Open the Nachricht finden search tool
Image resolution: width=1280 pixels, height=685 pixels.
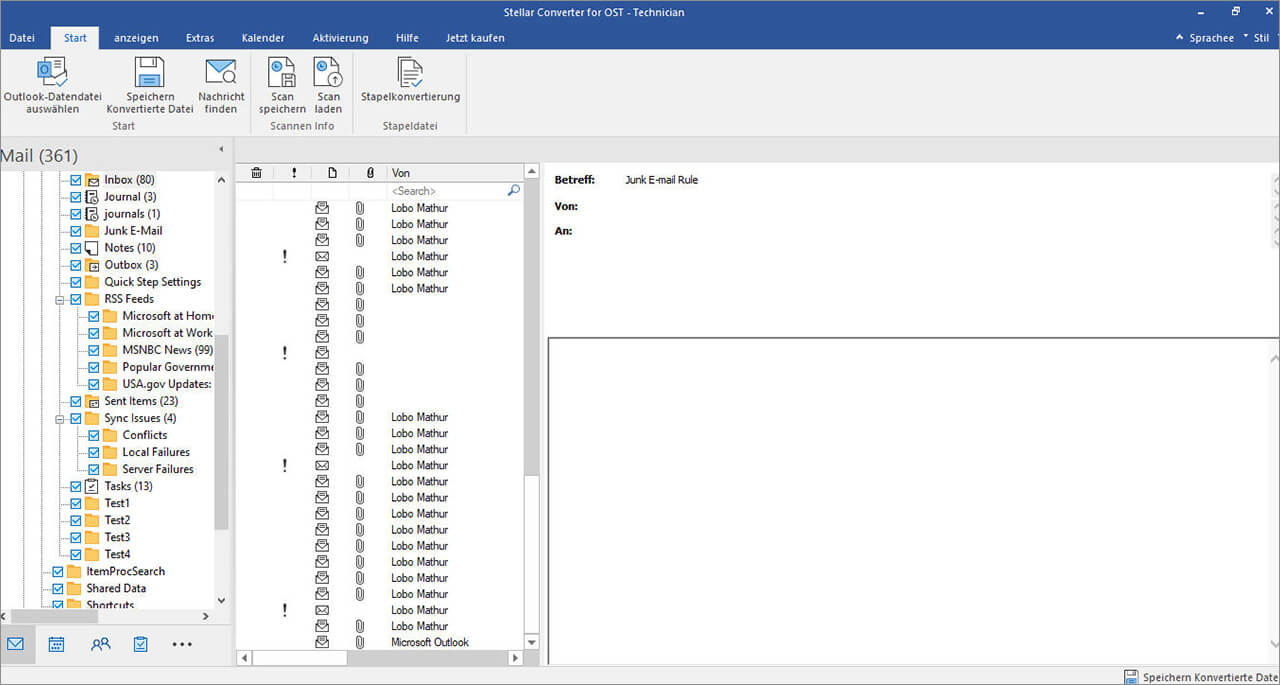tap(221, 72)
